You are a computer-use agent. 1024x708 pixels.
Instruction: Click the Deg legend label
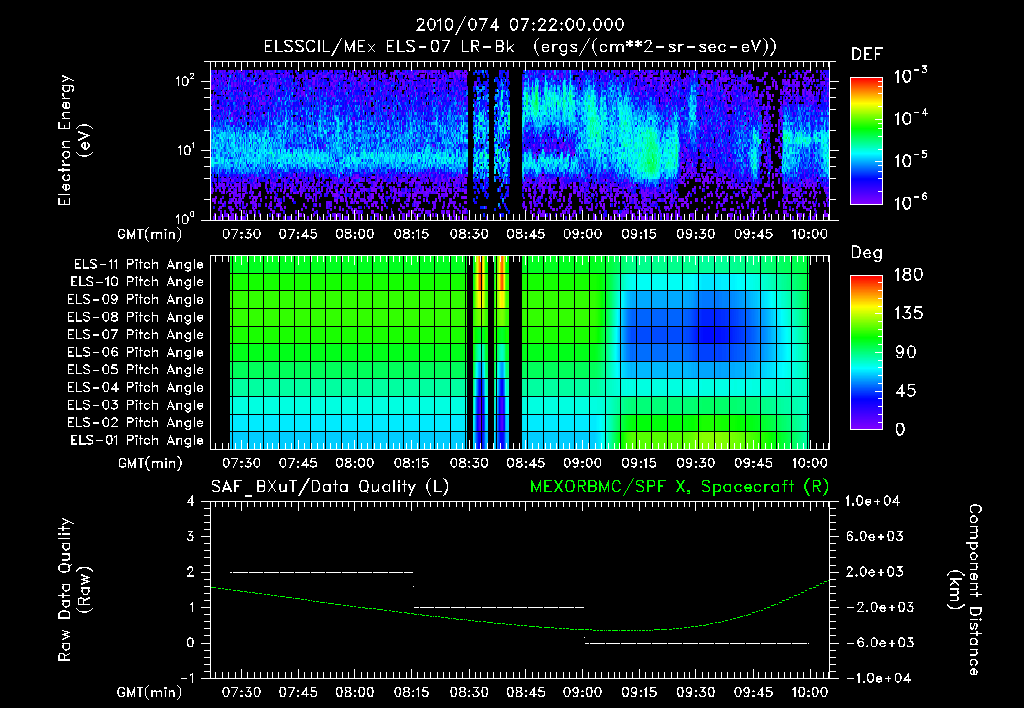tap(867, 253)
